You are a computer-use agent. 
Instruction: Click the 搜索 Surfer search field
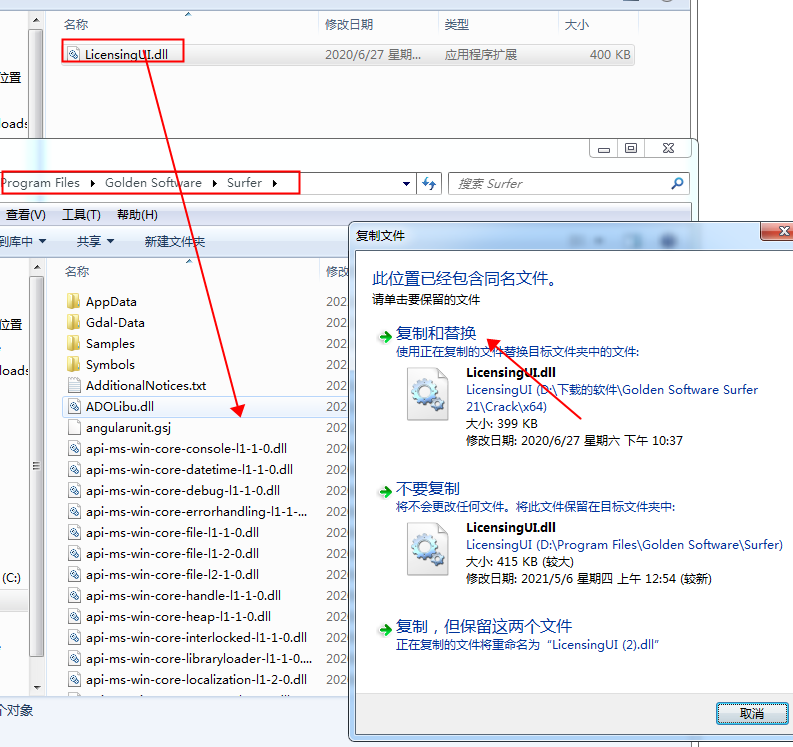pyautogui.click(x=560, y=183)
